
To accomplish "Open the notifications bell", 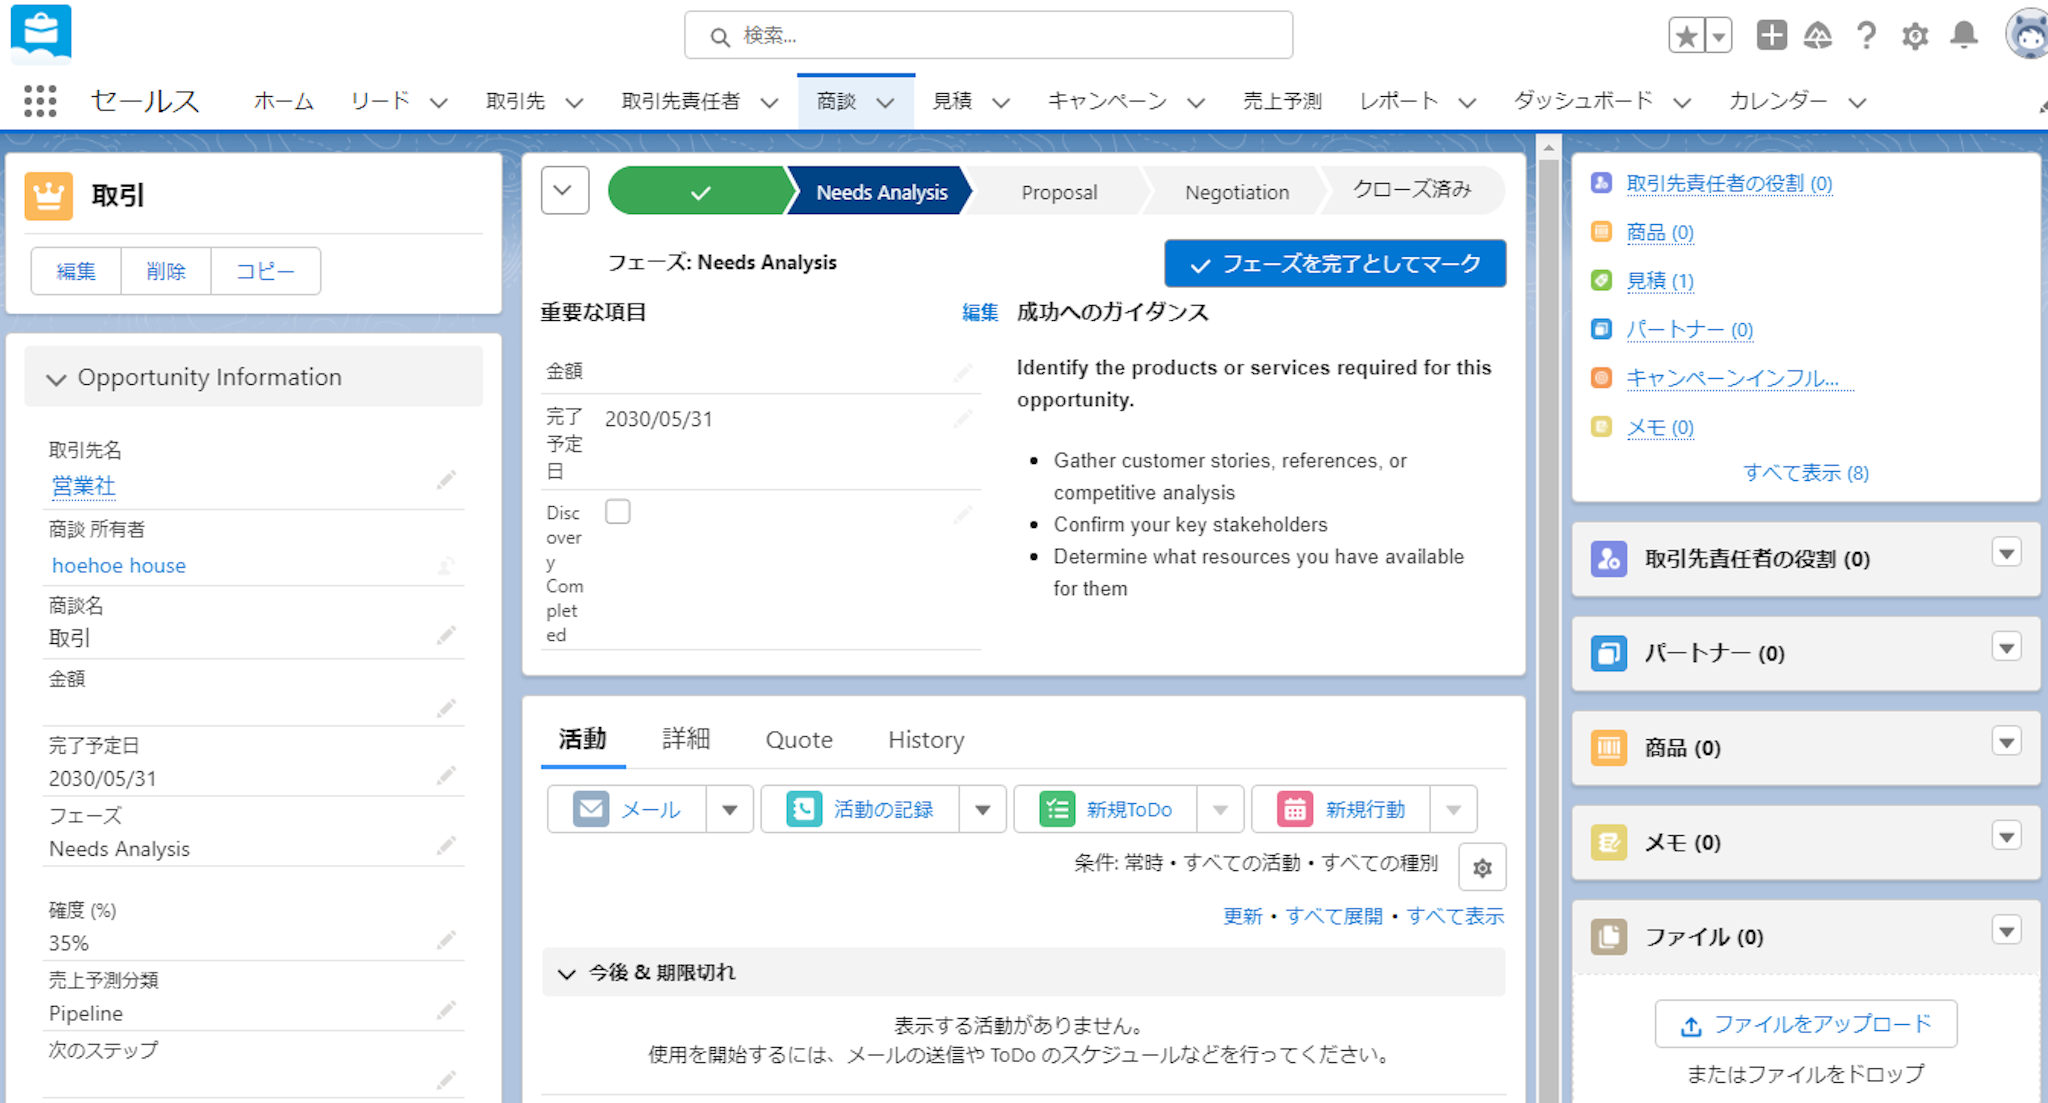I will click(x=1963, y=36).
